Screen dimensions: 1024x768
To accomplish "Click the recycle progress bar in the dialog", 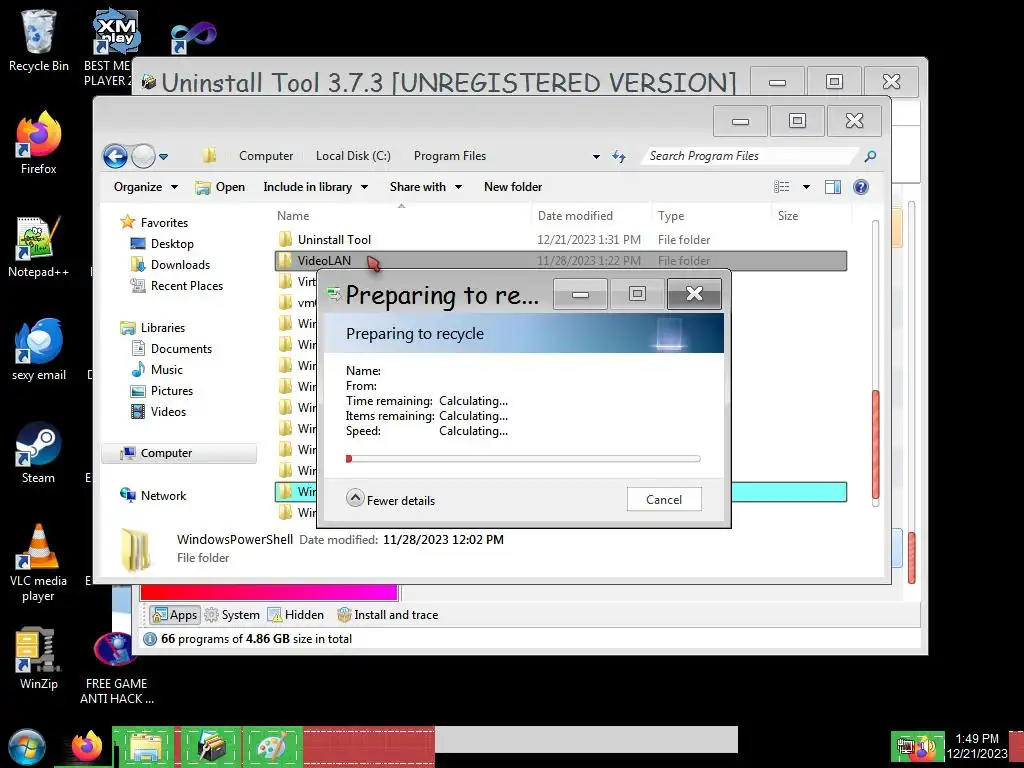I will pyautogui.click(x=523, y=458).
